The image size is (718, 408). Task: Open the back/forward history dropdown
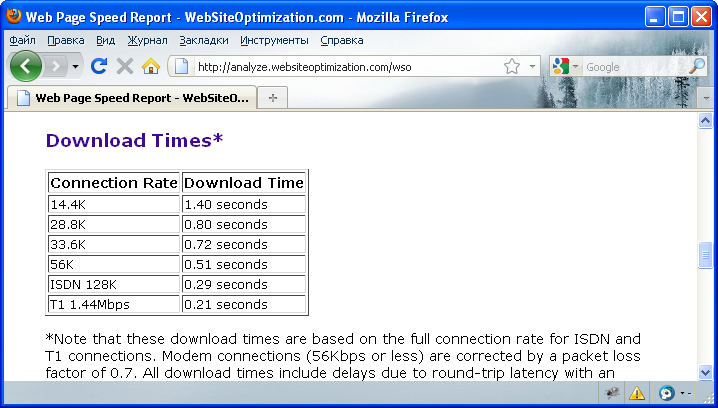pyautogui.click(x=76, y=67)
